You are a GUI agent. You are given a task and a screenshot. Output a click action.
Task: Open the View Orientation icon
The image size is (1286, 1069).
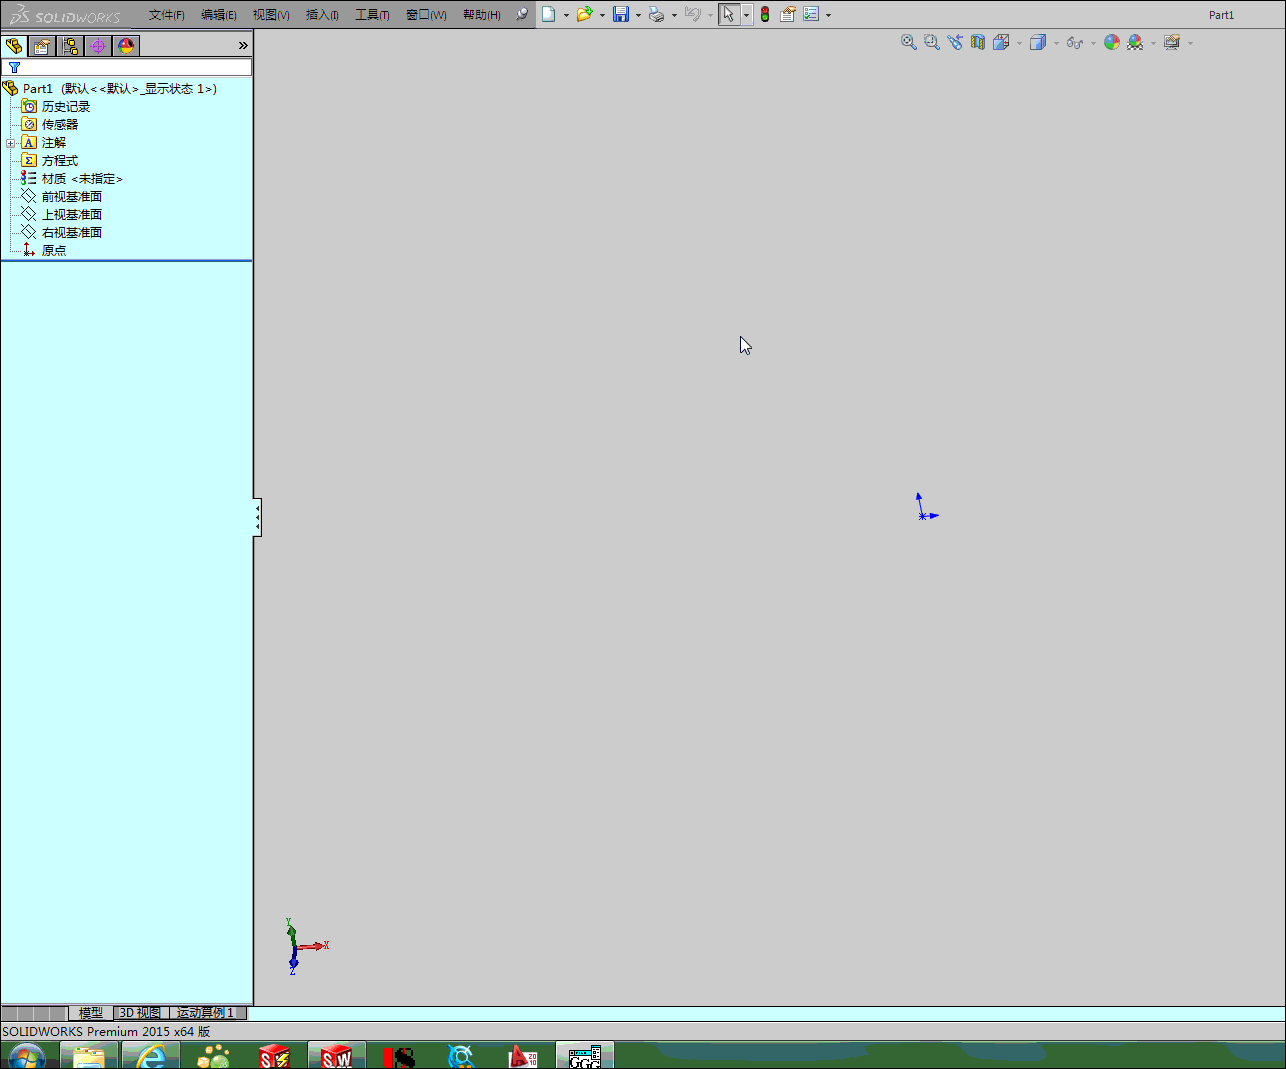[1001, 43]
